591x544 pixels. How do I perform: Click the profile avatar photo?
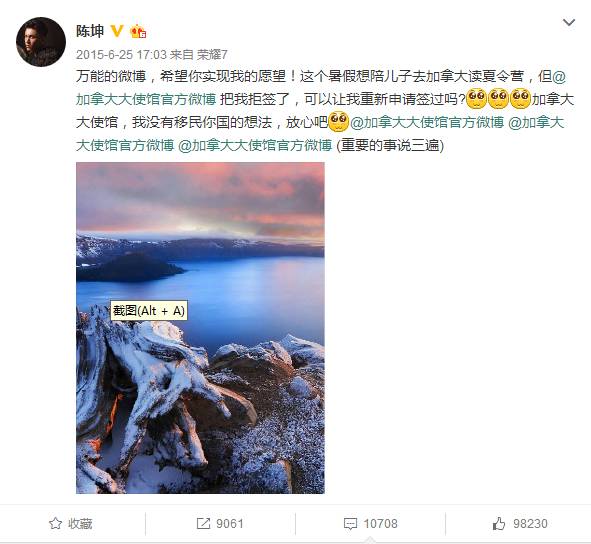coord(41,42)
